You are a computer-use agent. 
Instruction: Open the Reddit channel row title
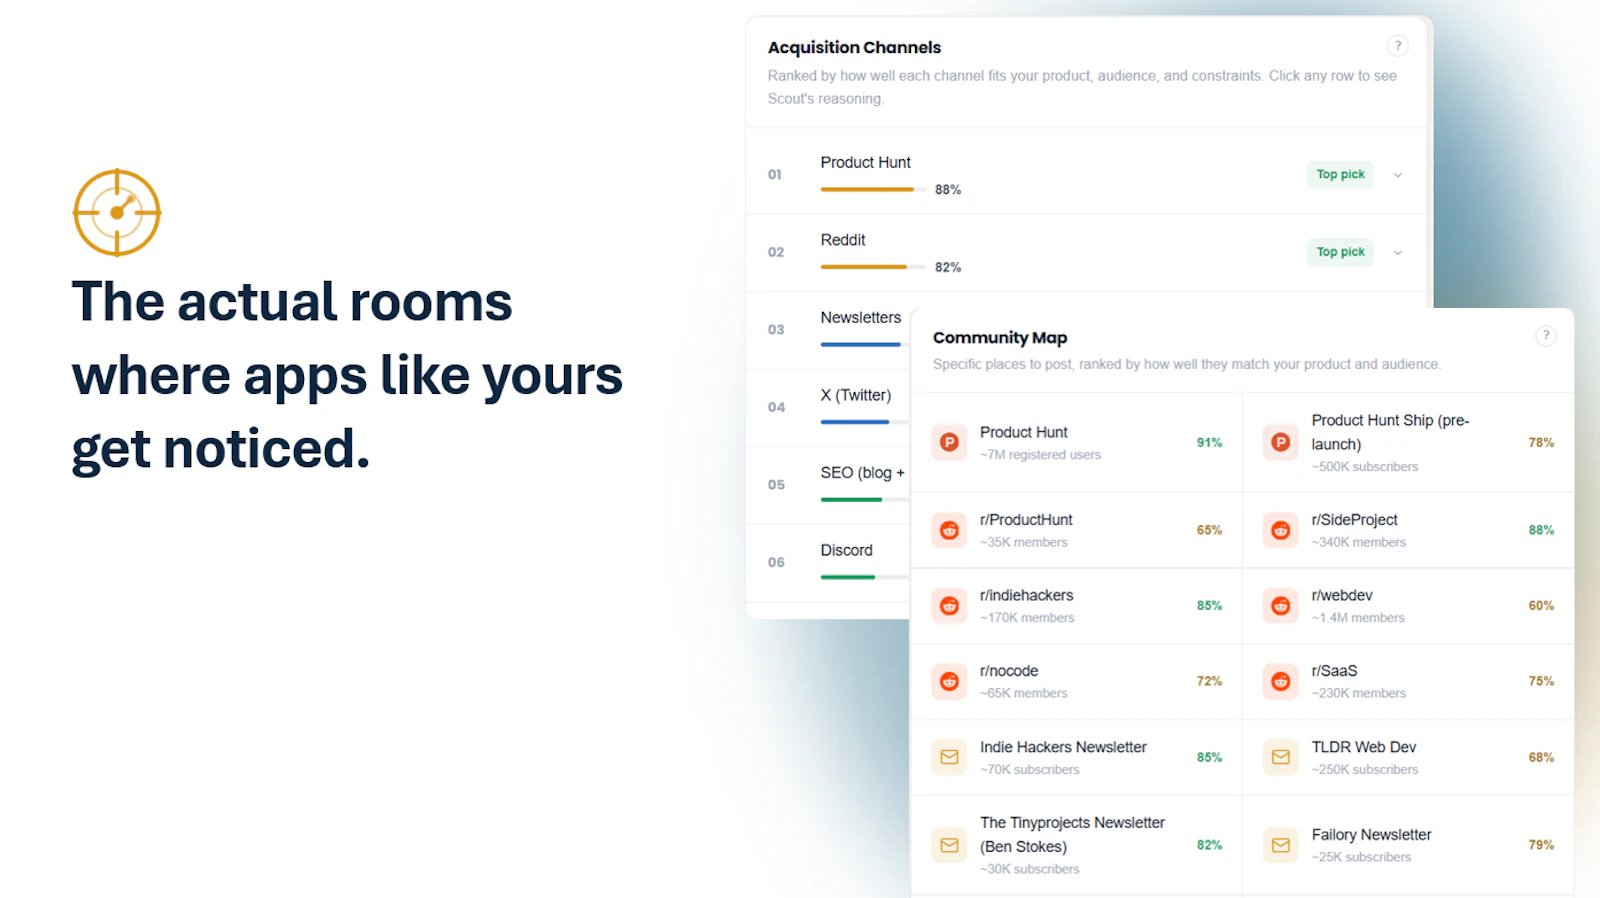coord(843,240)
